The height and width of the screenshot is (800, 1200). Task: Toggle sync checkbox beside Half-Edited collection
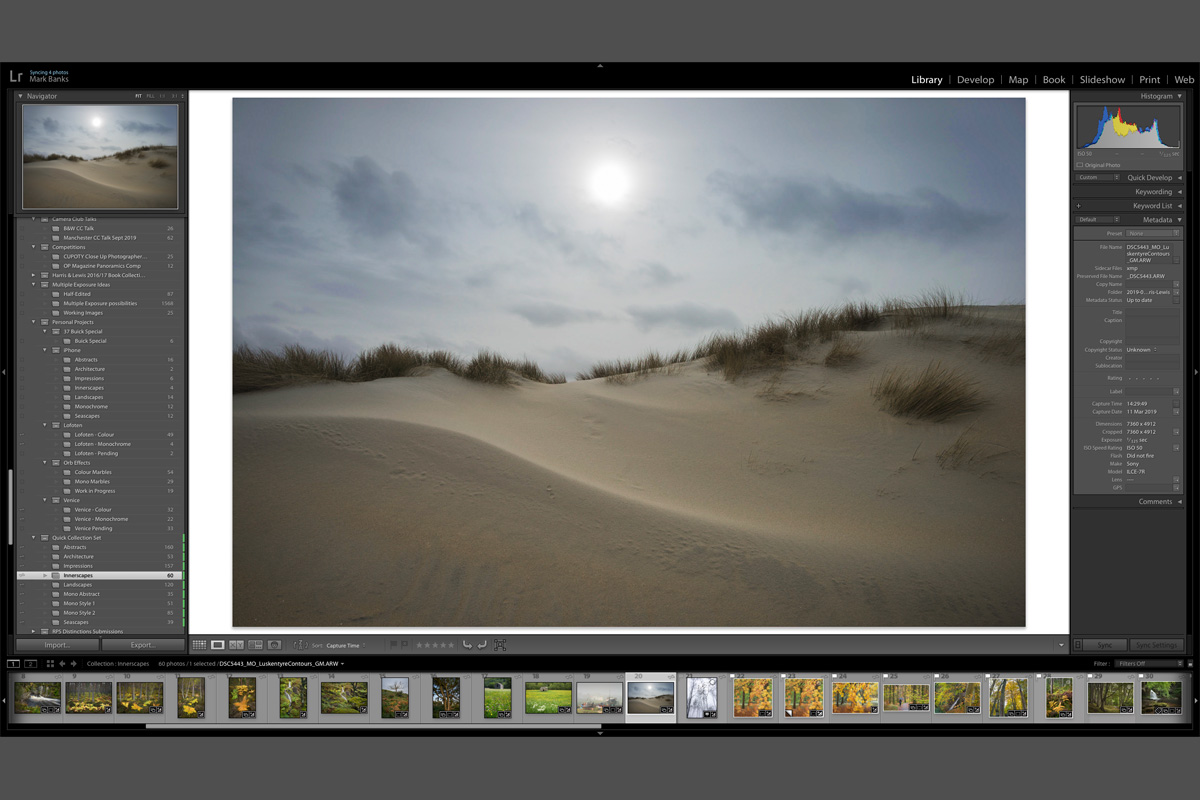click(22, 294)
